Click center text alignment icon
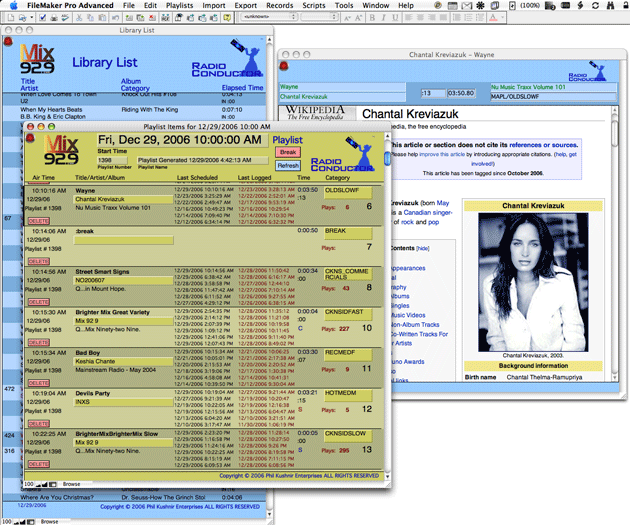Image resolution: width=630 pixels, height=525 pixels. (x=420, y=18)
